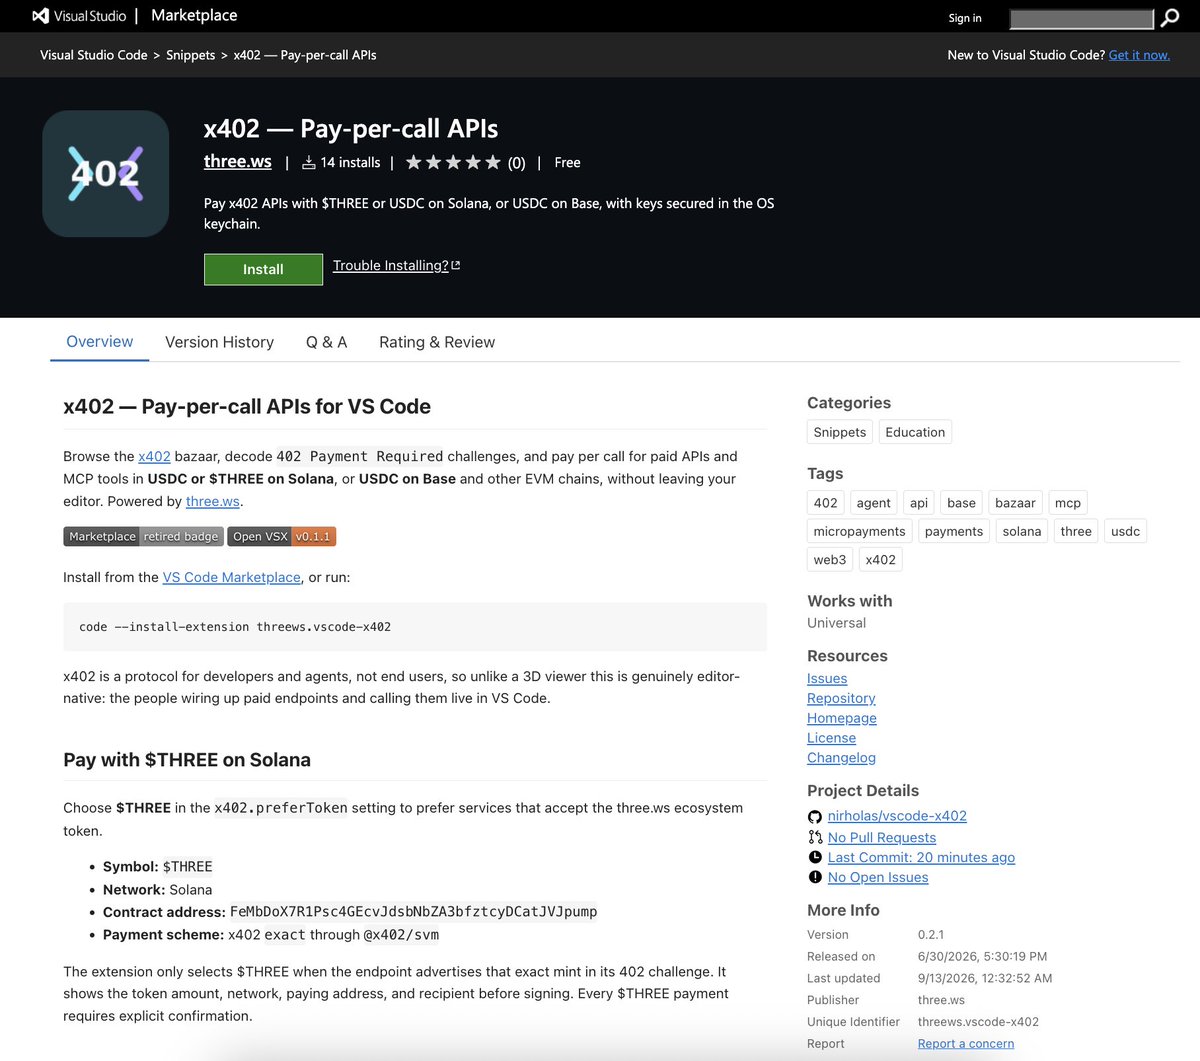Click the x402 tag
This screenshot has height=1061, width=1200.
tap(881, 559)
